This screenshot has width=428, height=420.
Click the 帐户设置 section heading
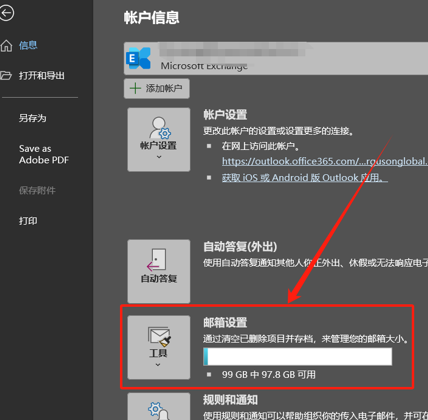225,115
